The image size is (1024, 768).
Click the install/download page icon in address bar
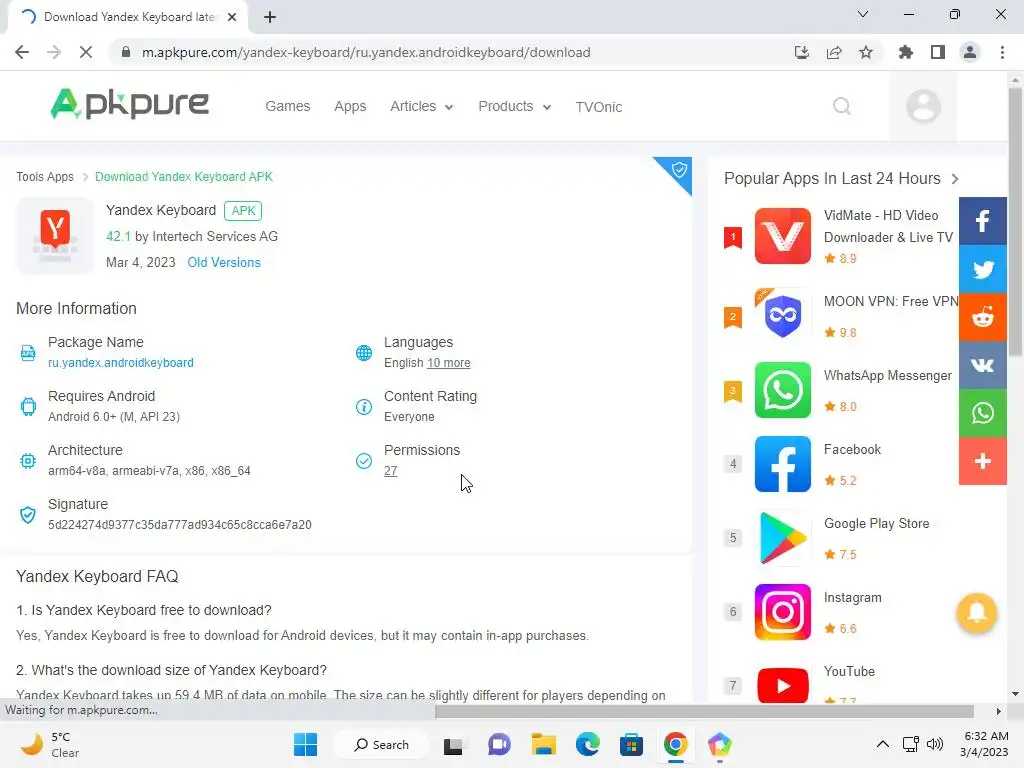pos(802,52)
